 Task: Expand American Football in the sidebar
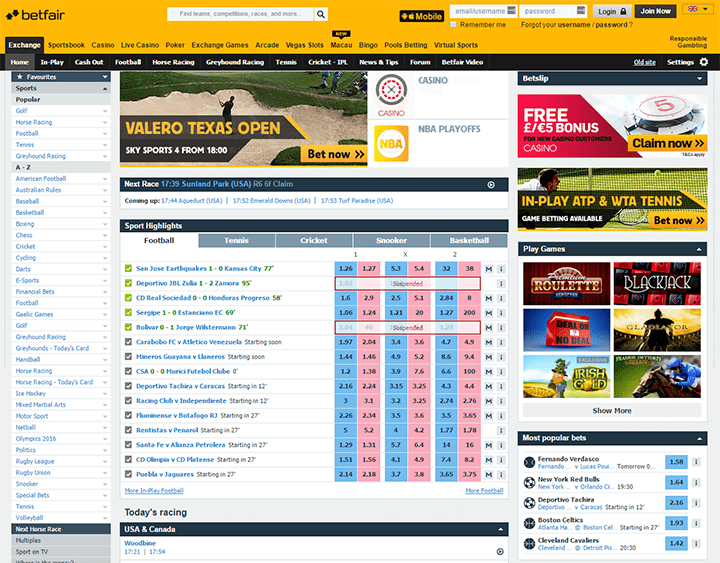point(105,179)
